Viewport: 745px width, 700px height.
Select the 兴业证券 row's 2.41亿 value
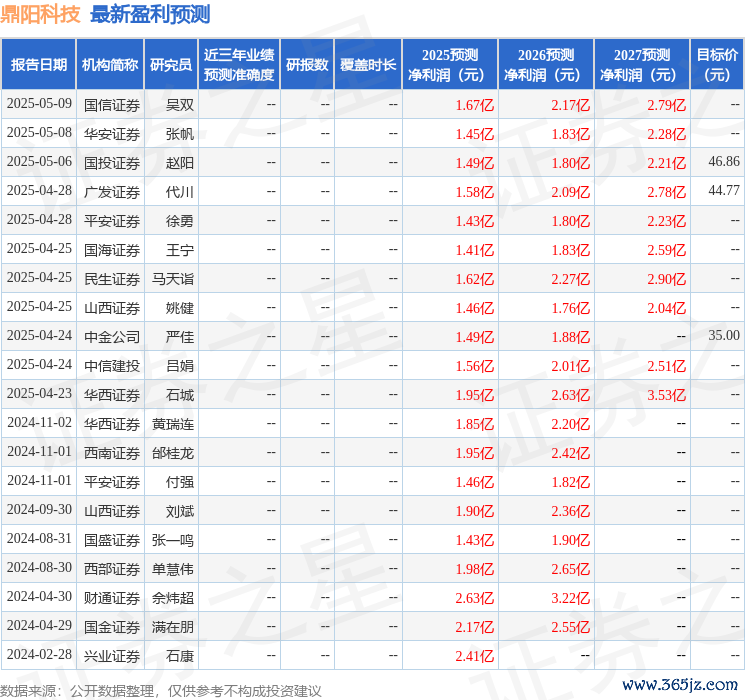(474, 656)
